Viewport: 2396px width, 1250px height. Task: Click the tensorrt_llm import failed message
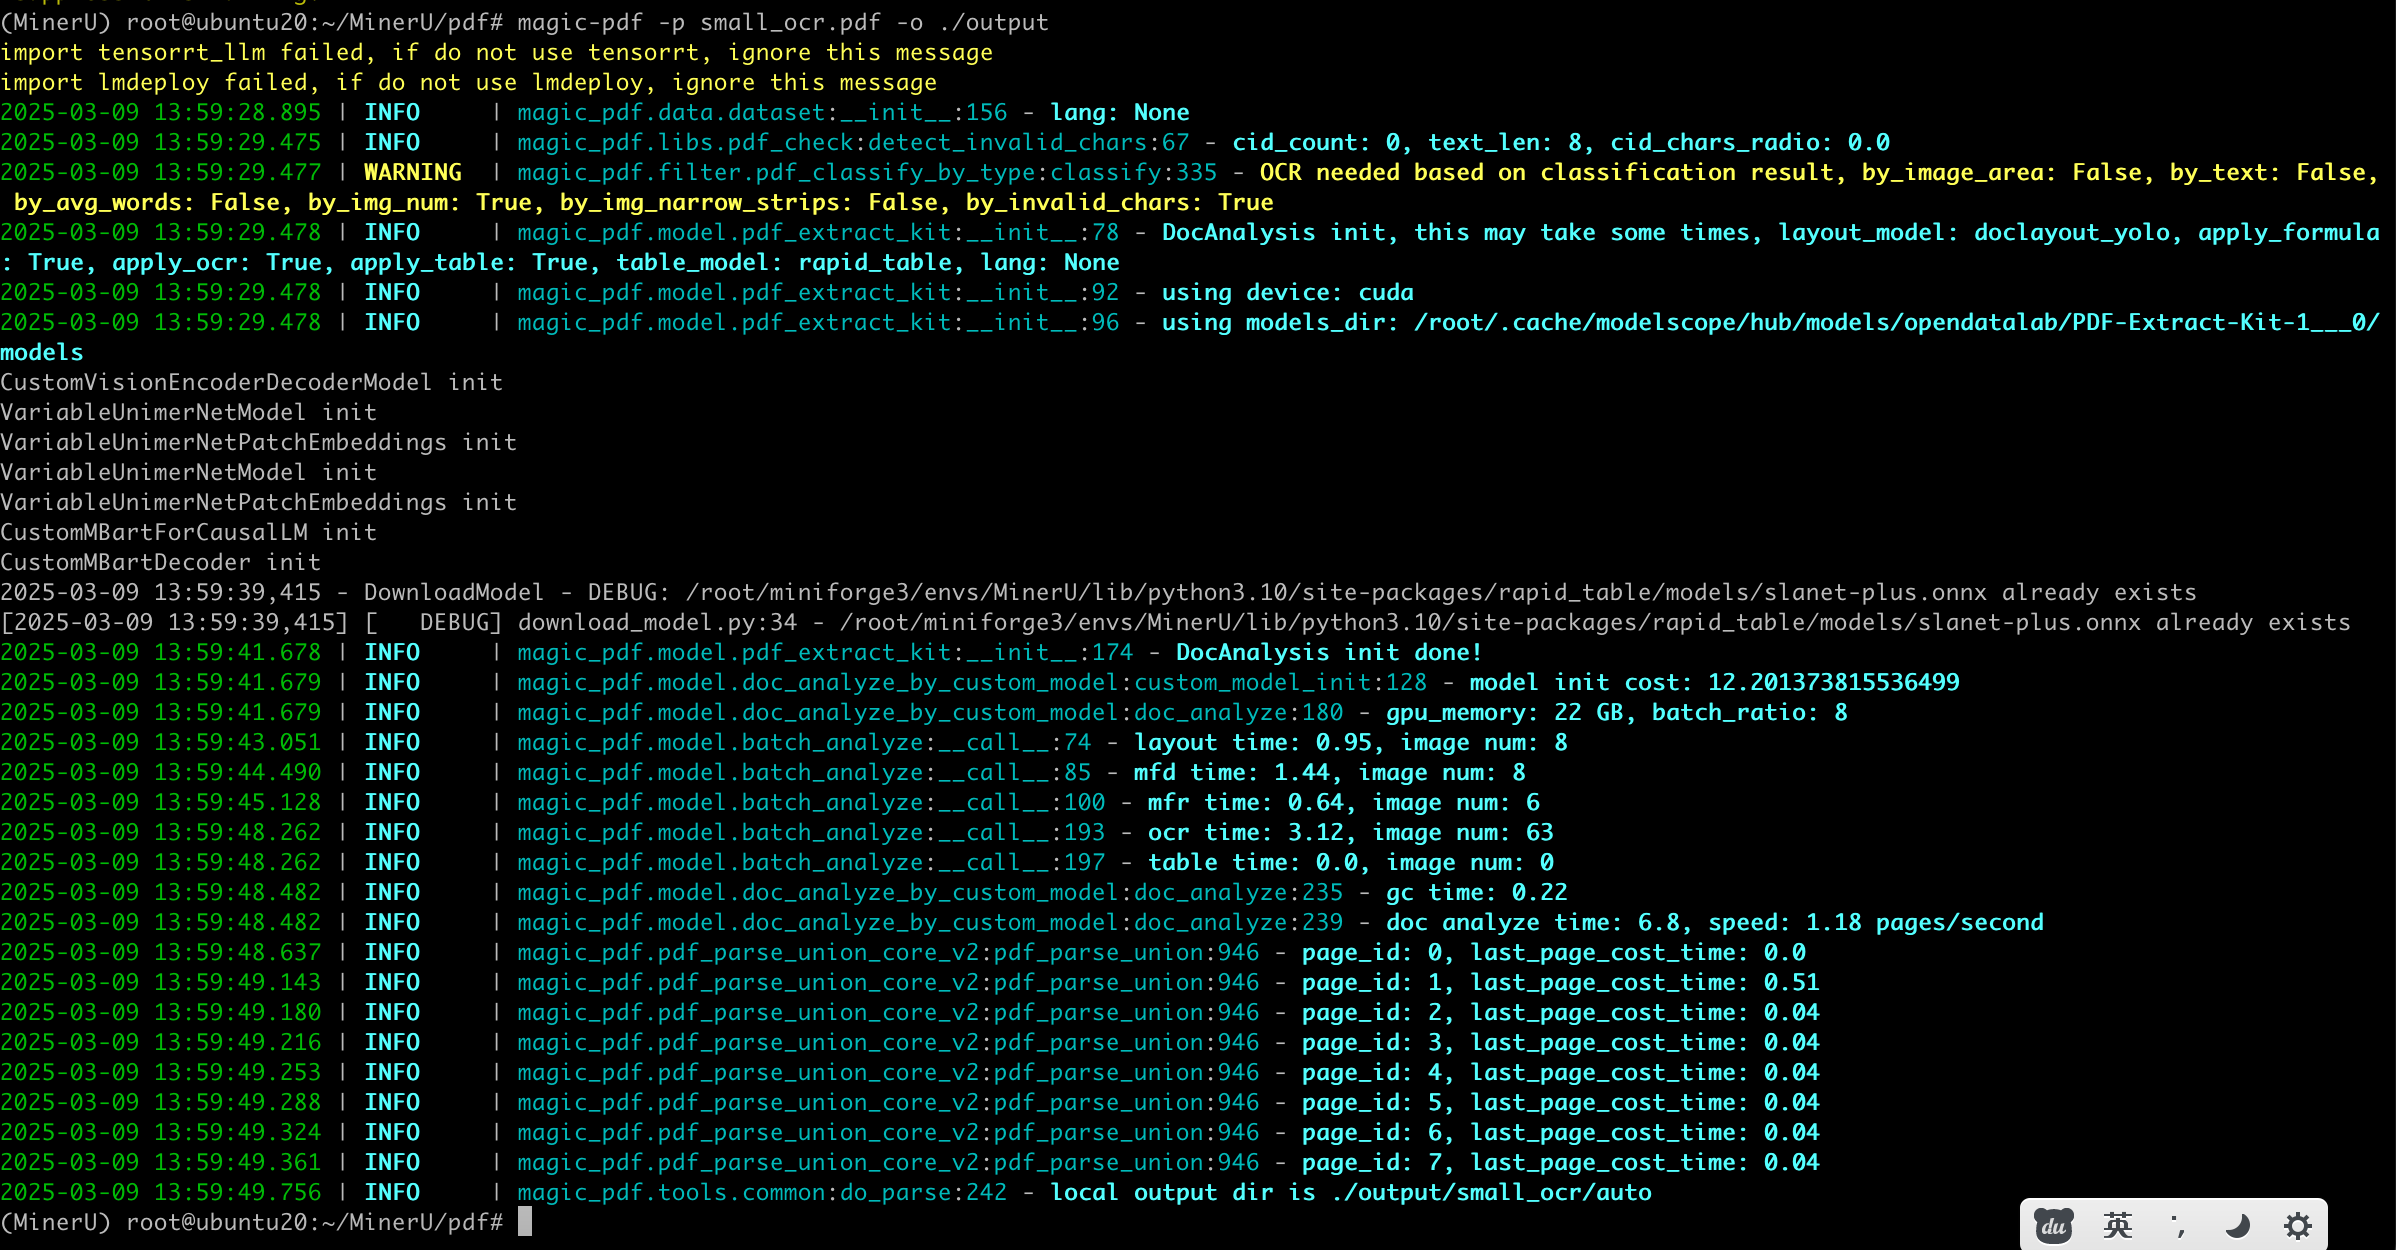coord(496,52)
